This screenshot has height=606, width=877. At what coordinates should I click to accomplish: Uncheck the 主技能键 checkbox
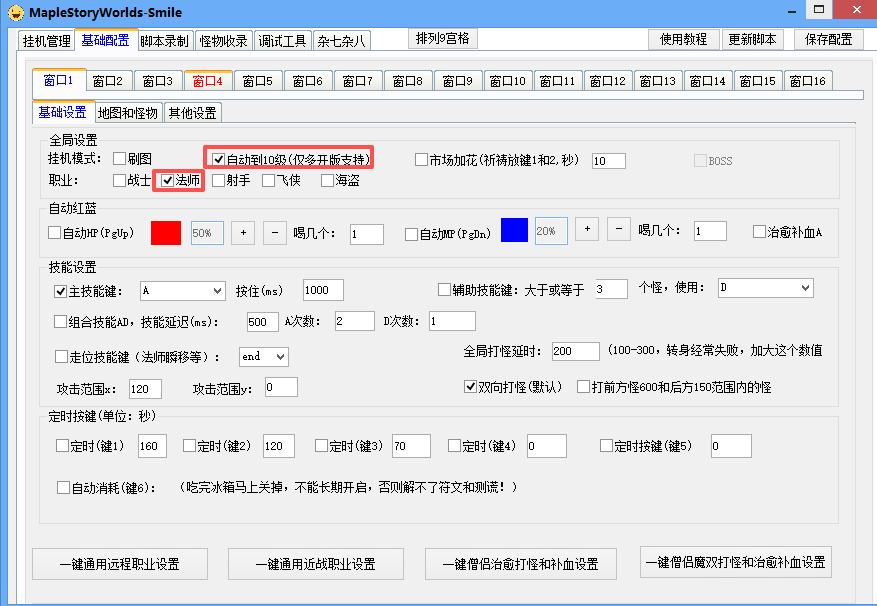tap(60, 291)
